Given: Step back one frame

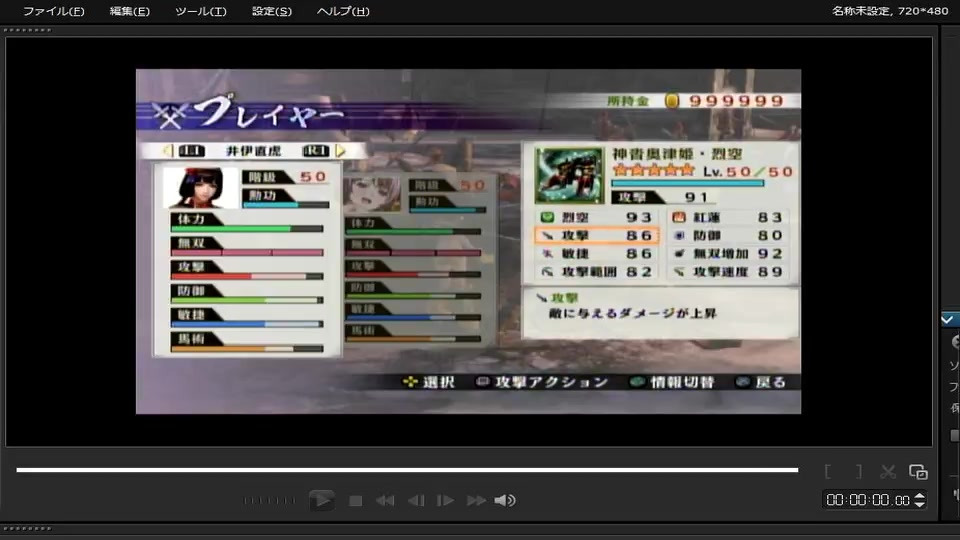Looking at the screenshot, I should [x=416, y=501].
